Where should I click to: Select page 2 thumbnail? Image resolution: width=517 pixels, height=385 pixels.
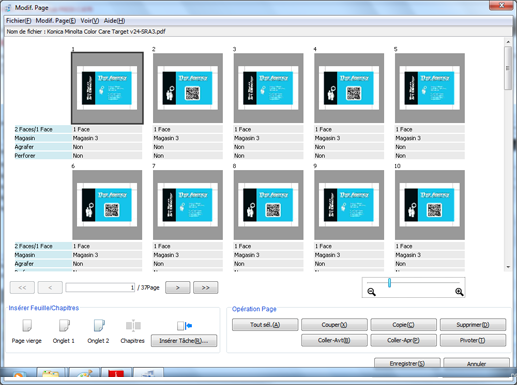(188, 88)
